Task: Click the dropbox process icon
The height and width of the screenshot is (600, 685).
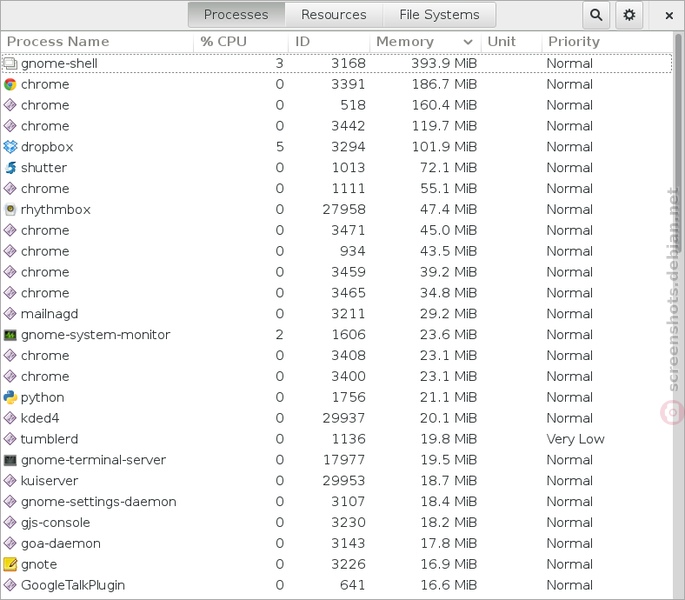Action: 10,147
